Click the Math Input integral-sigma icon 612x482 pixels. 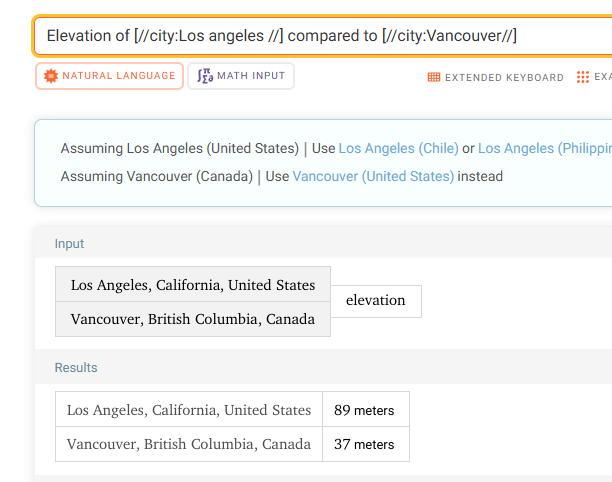click(205, 76)
